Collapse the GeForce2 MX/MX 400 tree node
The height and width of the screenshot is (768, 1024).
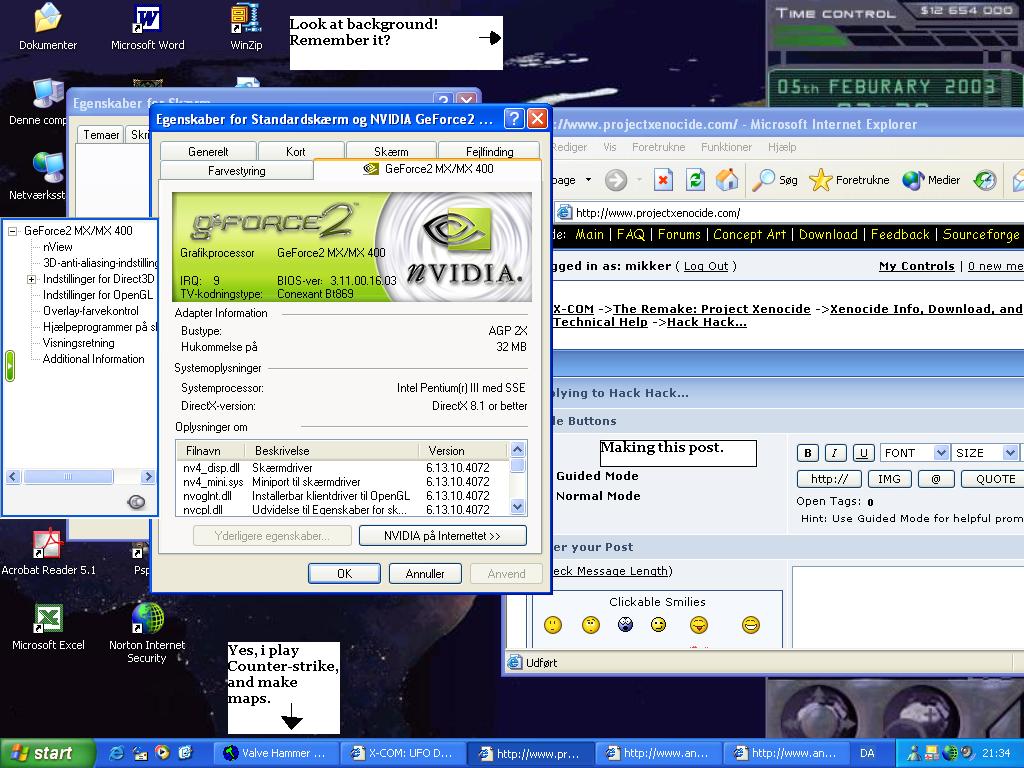pyautogui.click(x=12, y=231)
